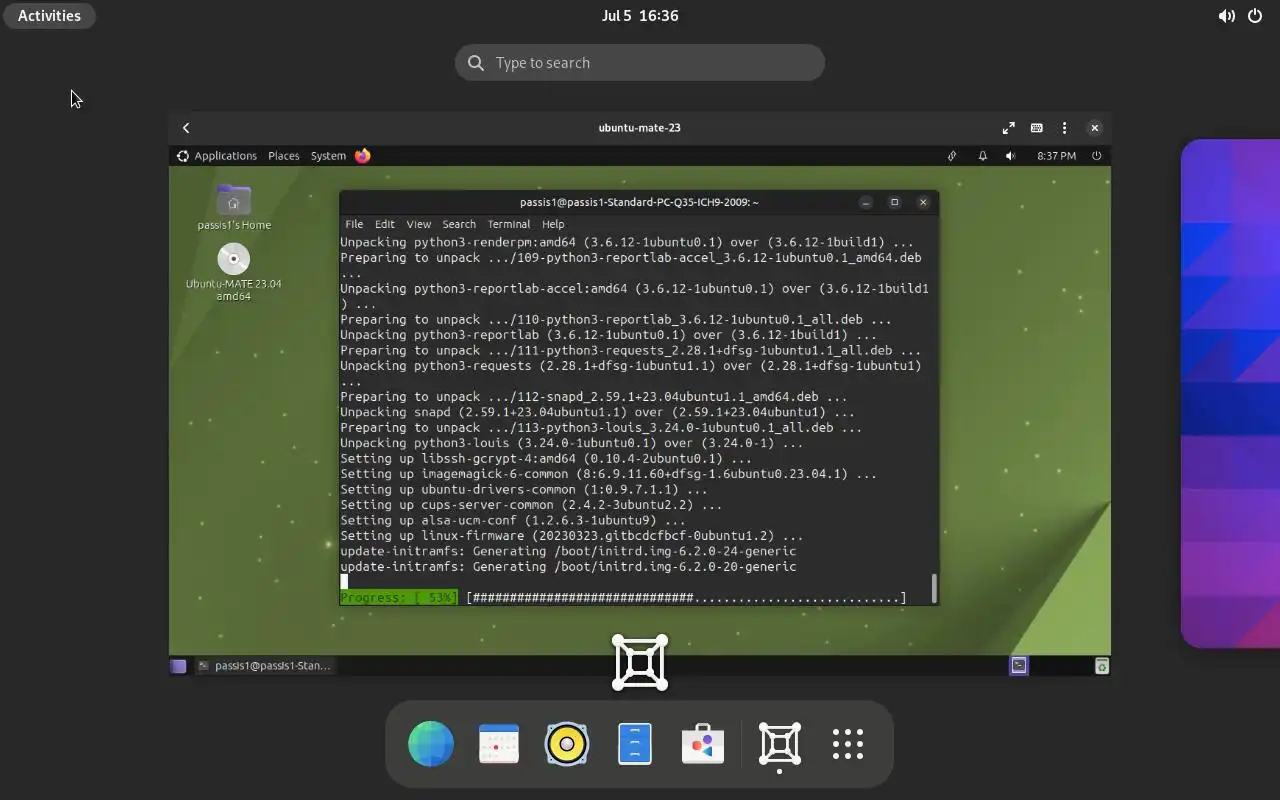Open the Trash icon in bottom panel
1280x800 pixels.
click(1101, 666)
